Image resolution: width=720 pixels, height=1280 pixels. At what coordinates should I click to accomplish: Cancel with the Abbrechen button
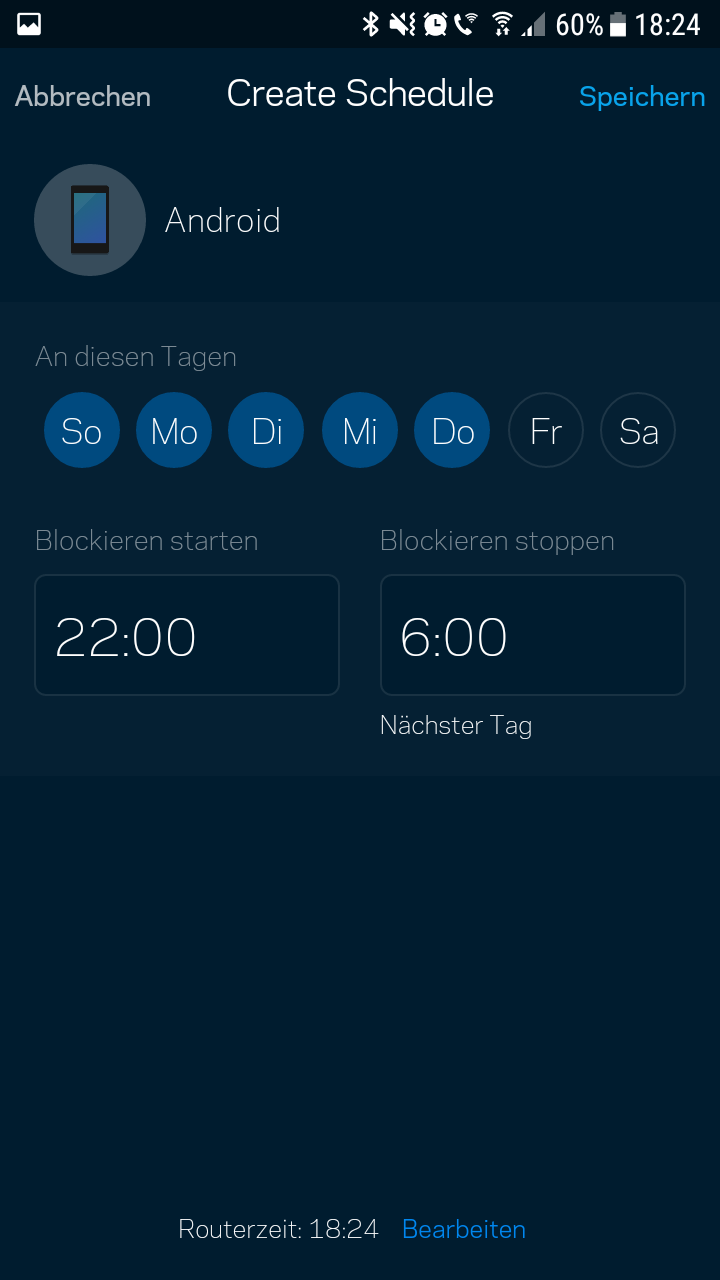83,97
